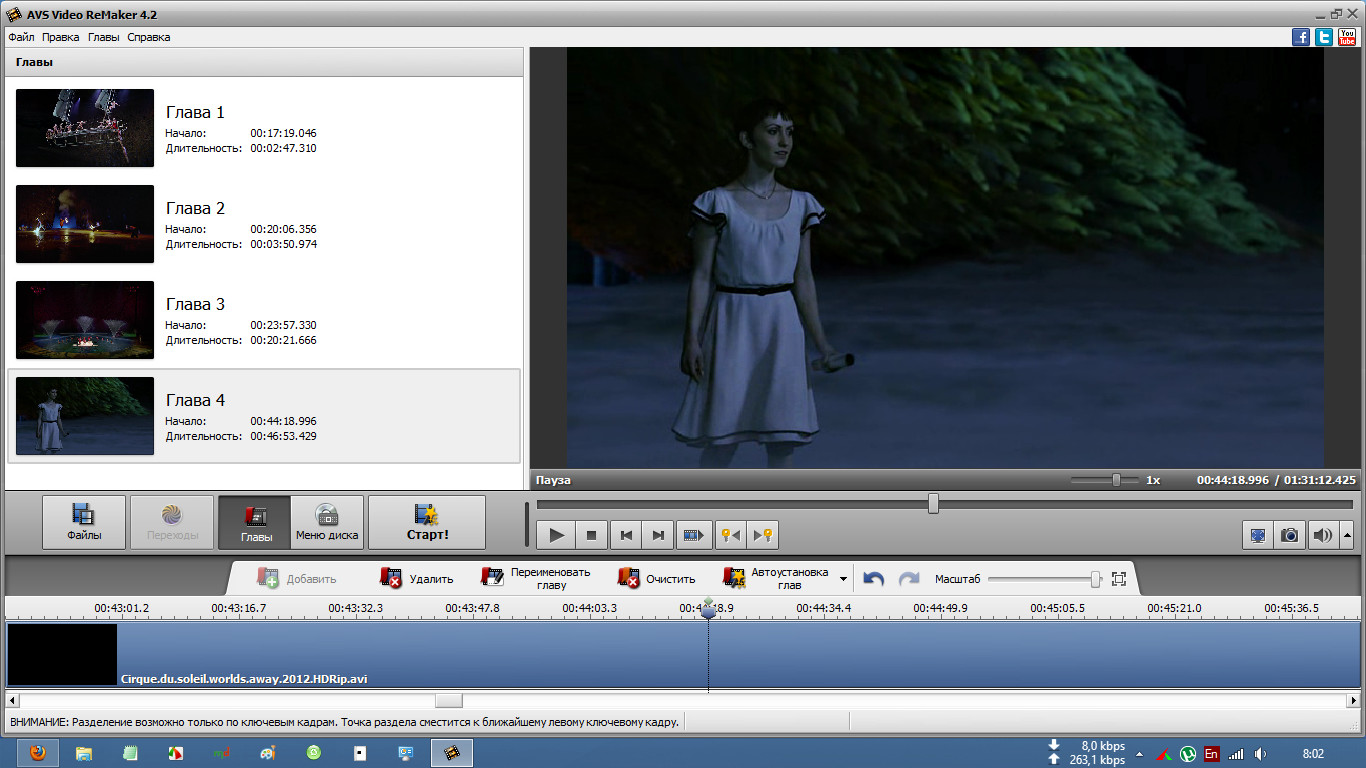Jump to the previous keyframe marker
1366x768 pixels.
731,535
